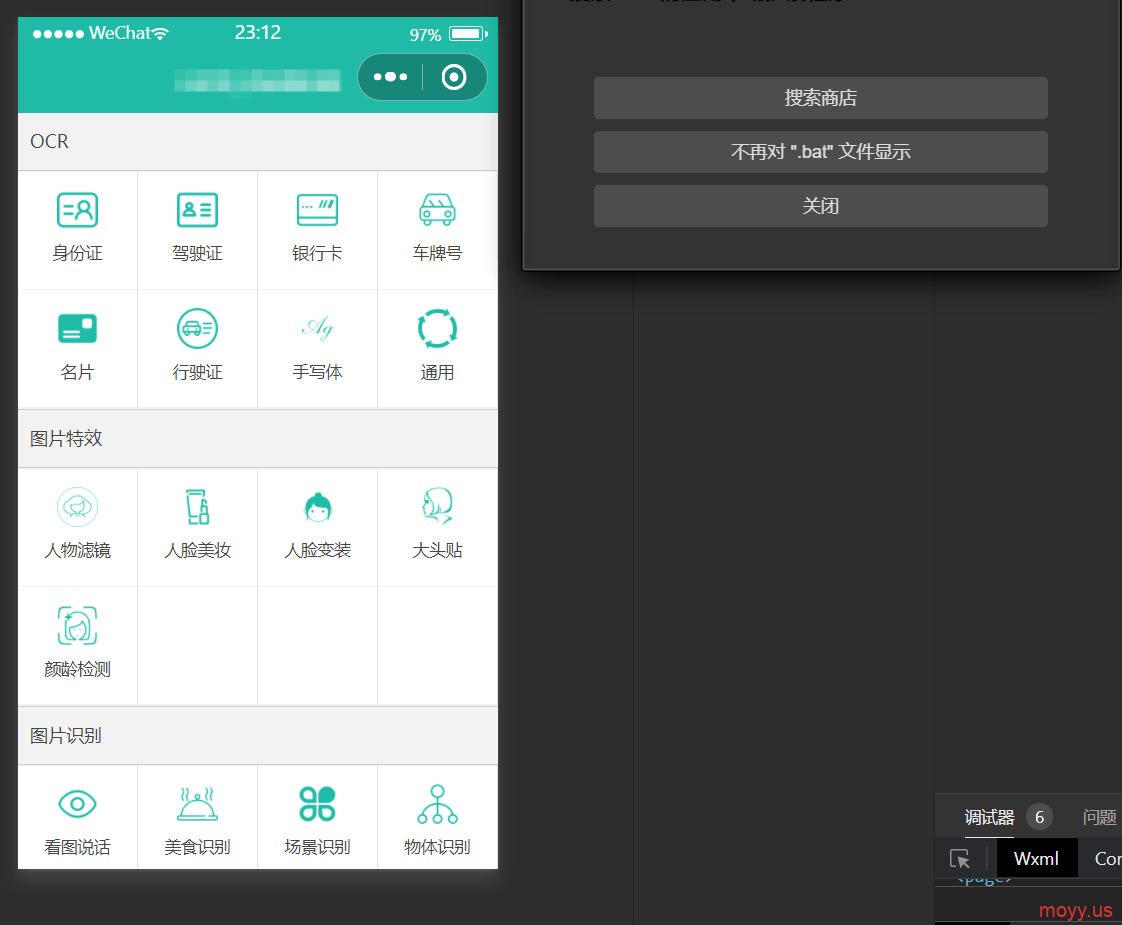
Task: Click the 搜索商店 button
Action: click(821, 98)
